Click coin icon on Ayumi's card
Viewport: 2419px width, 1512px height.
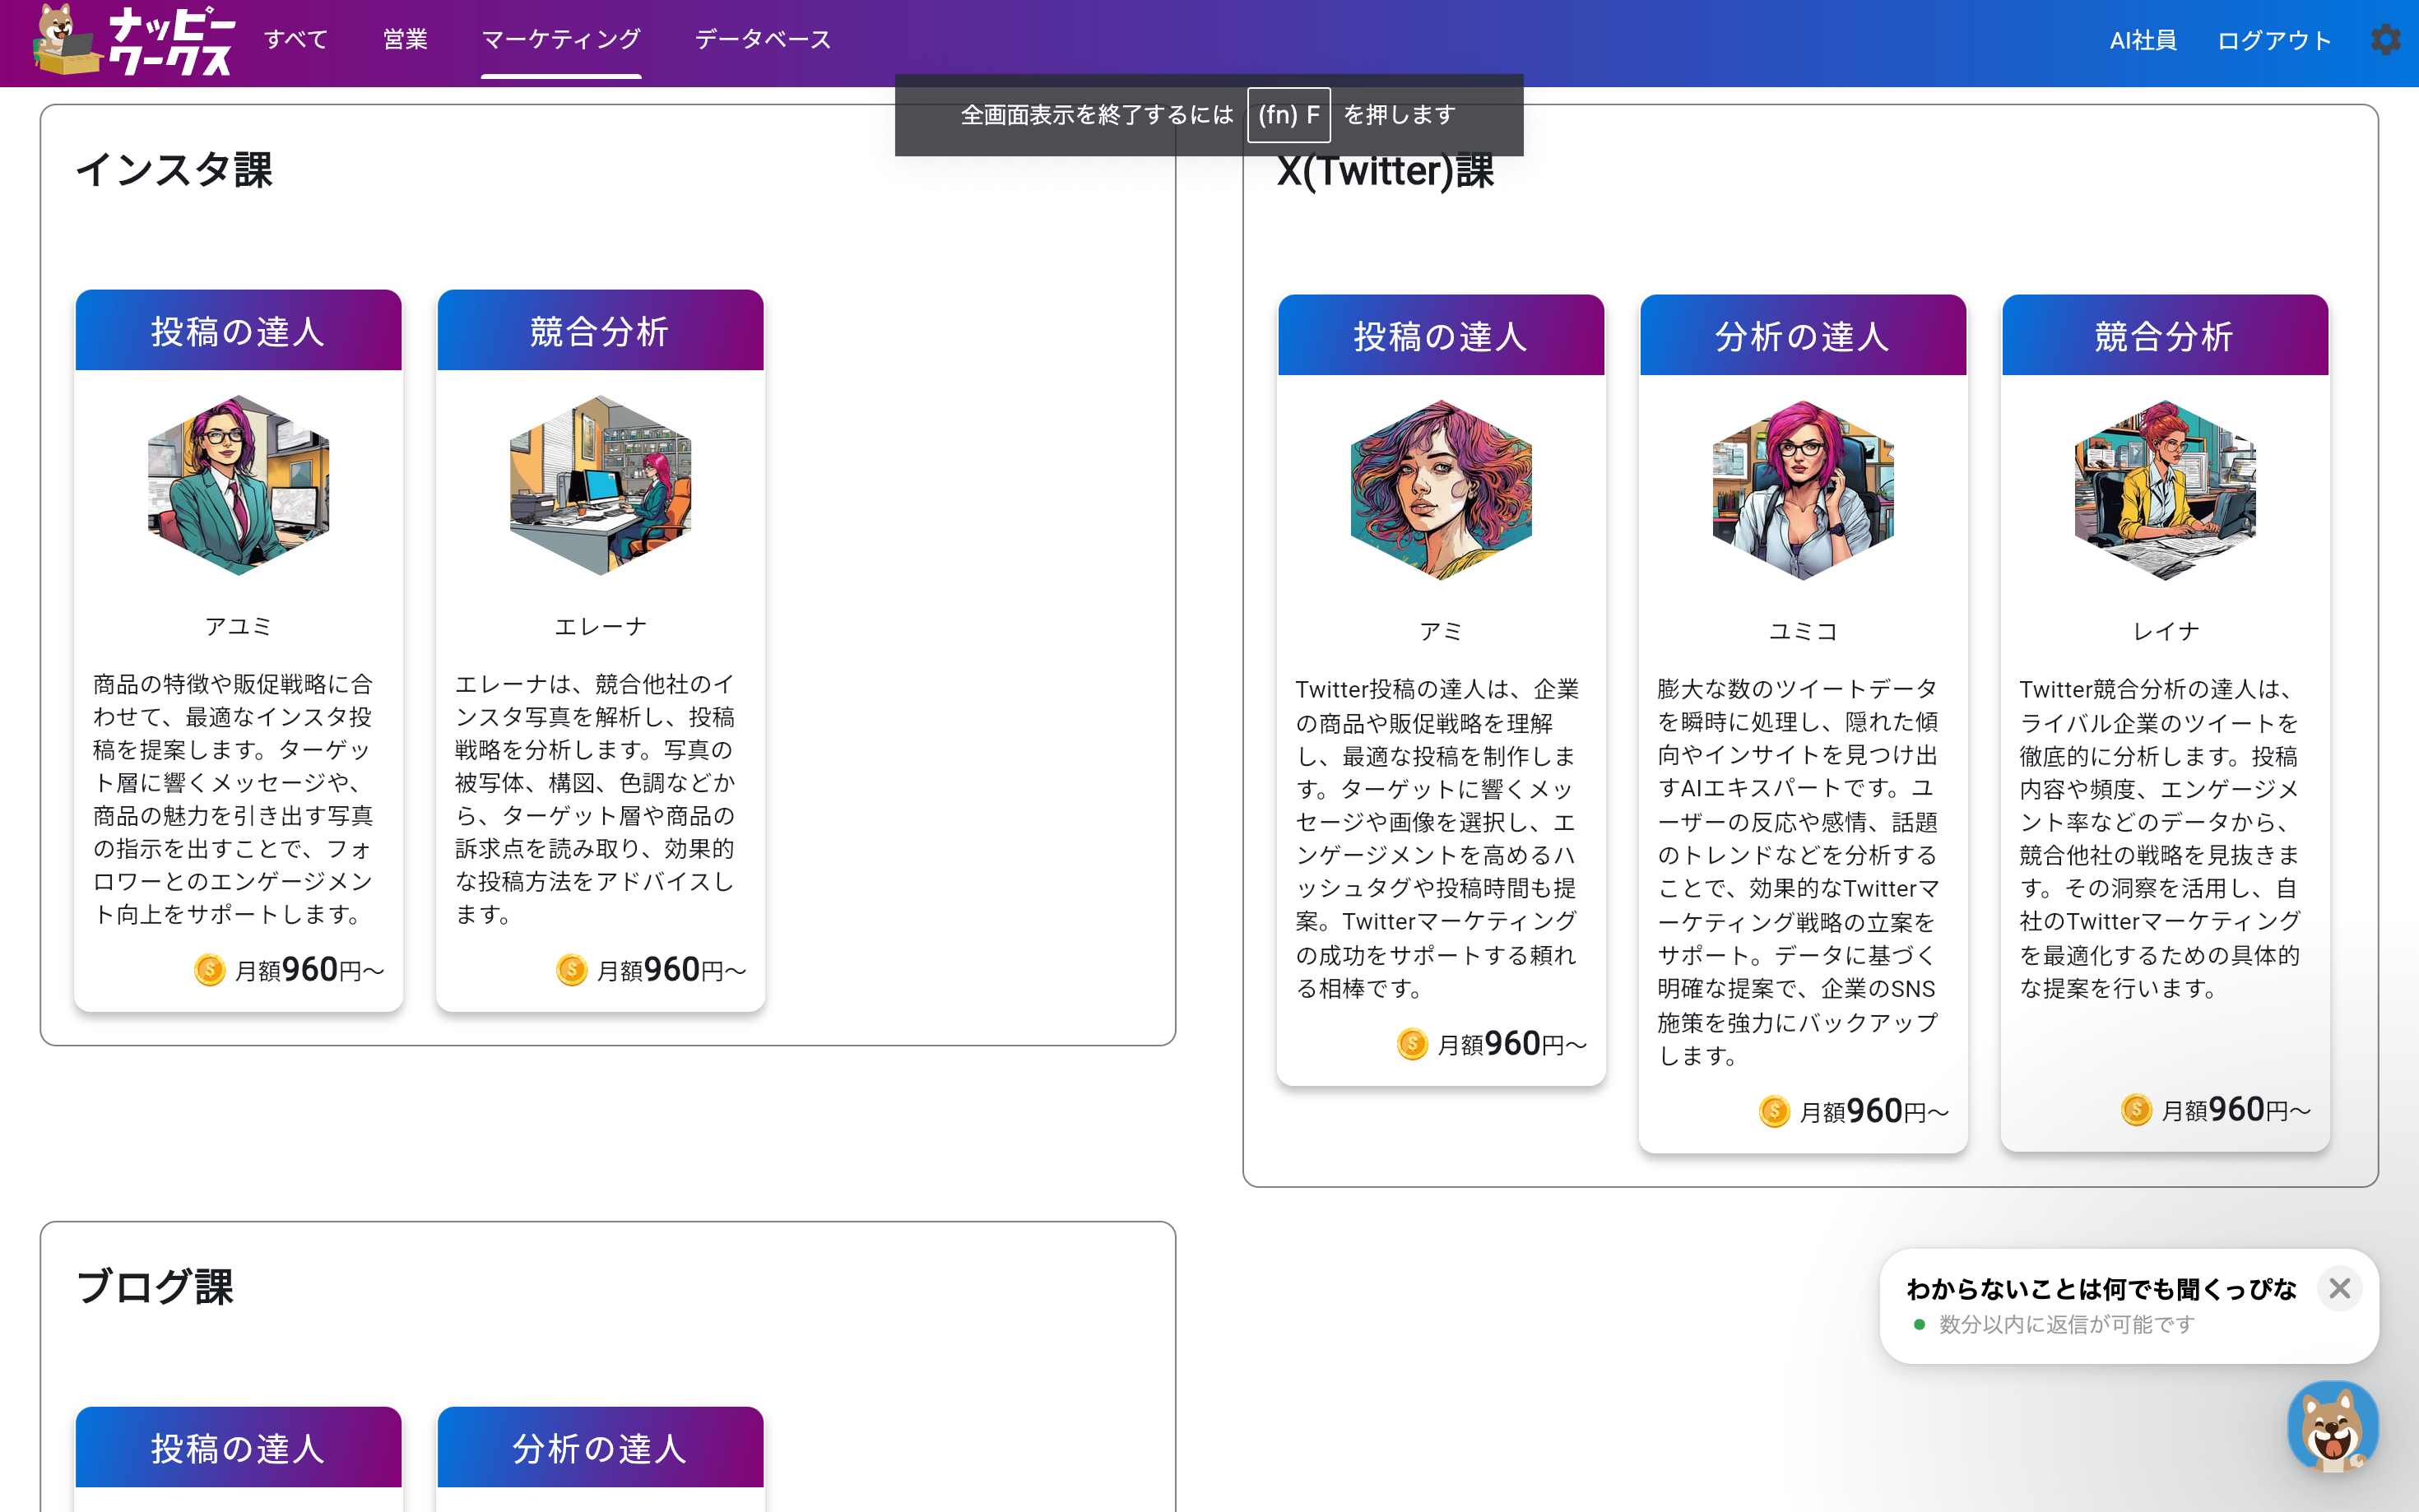click(210, 970)
